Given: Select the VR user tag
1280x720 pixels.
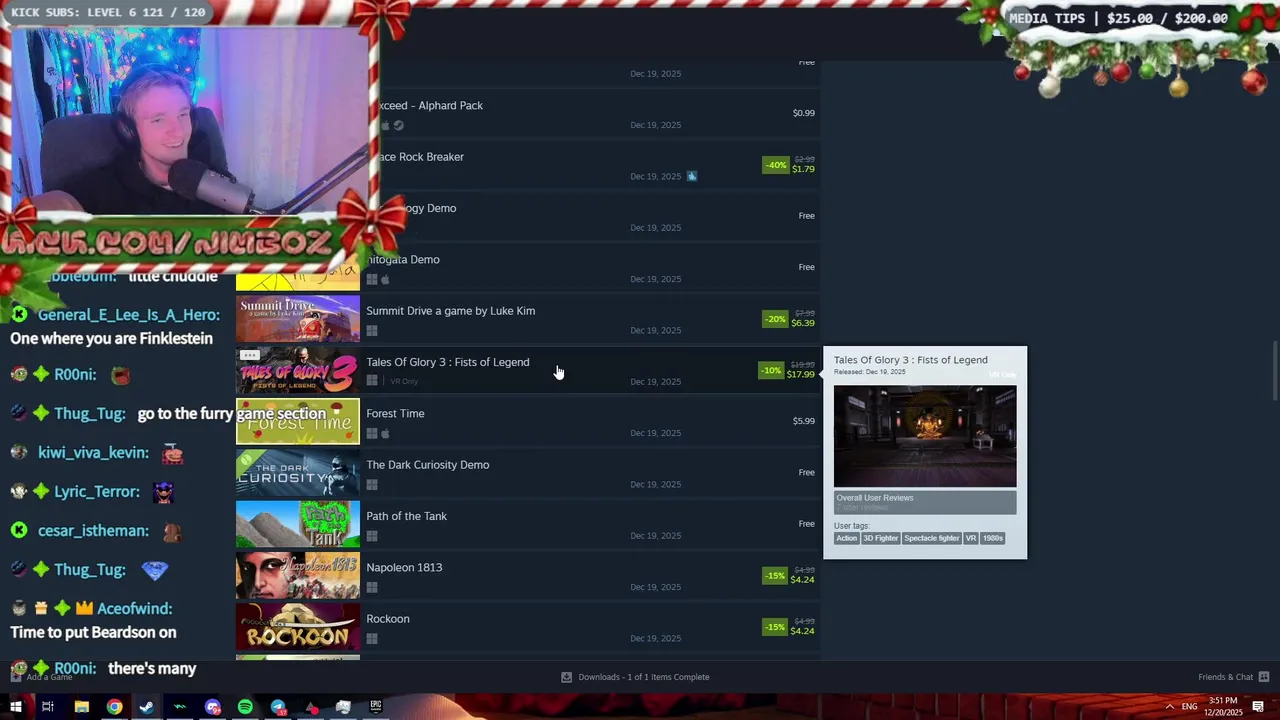Looking at the screenshot, I should (970, 538).
